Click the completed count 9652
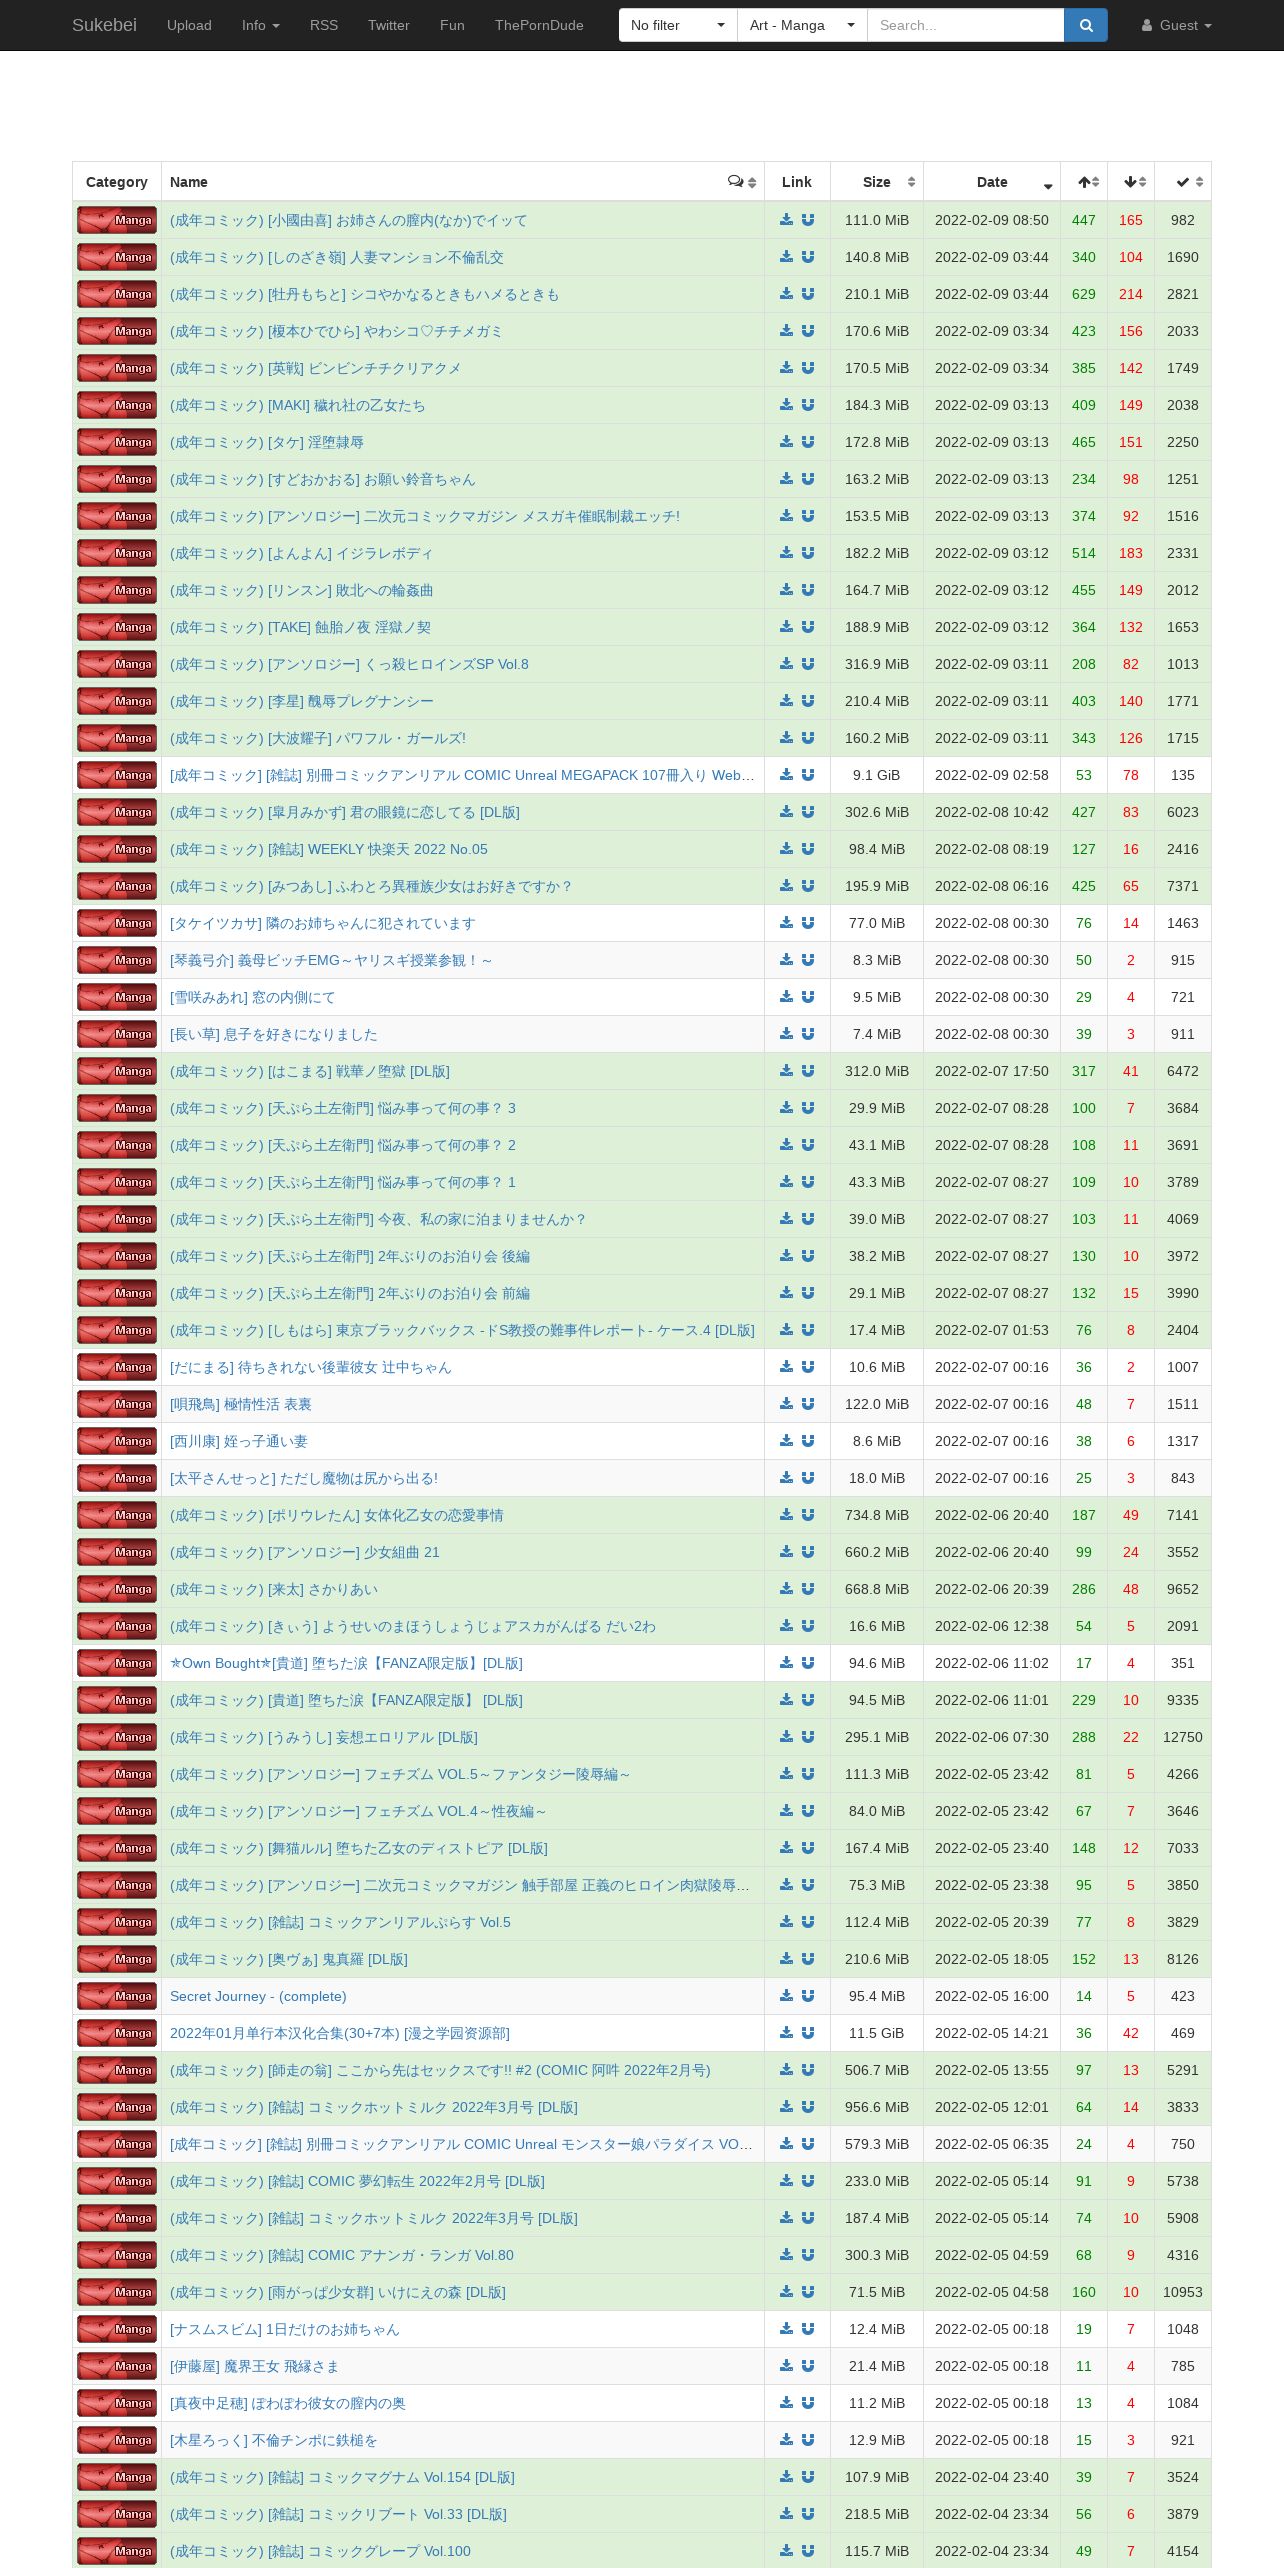The image size is (1284, 2568). [1183, 1589]
